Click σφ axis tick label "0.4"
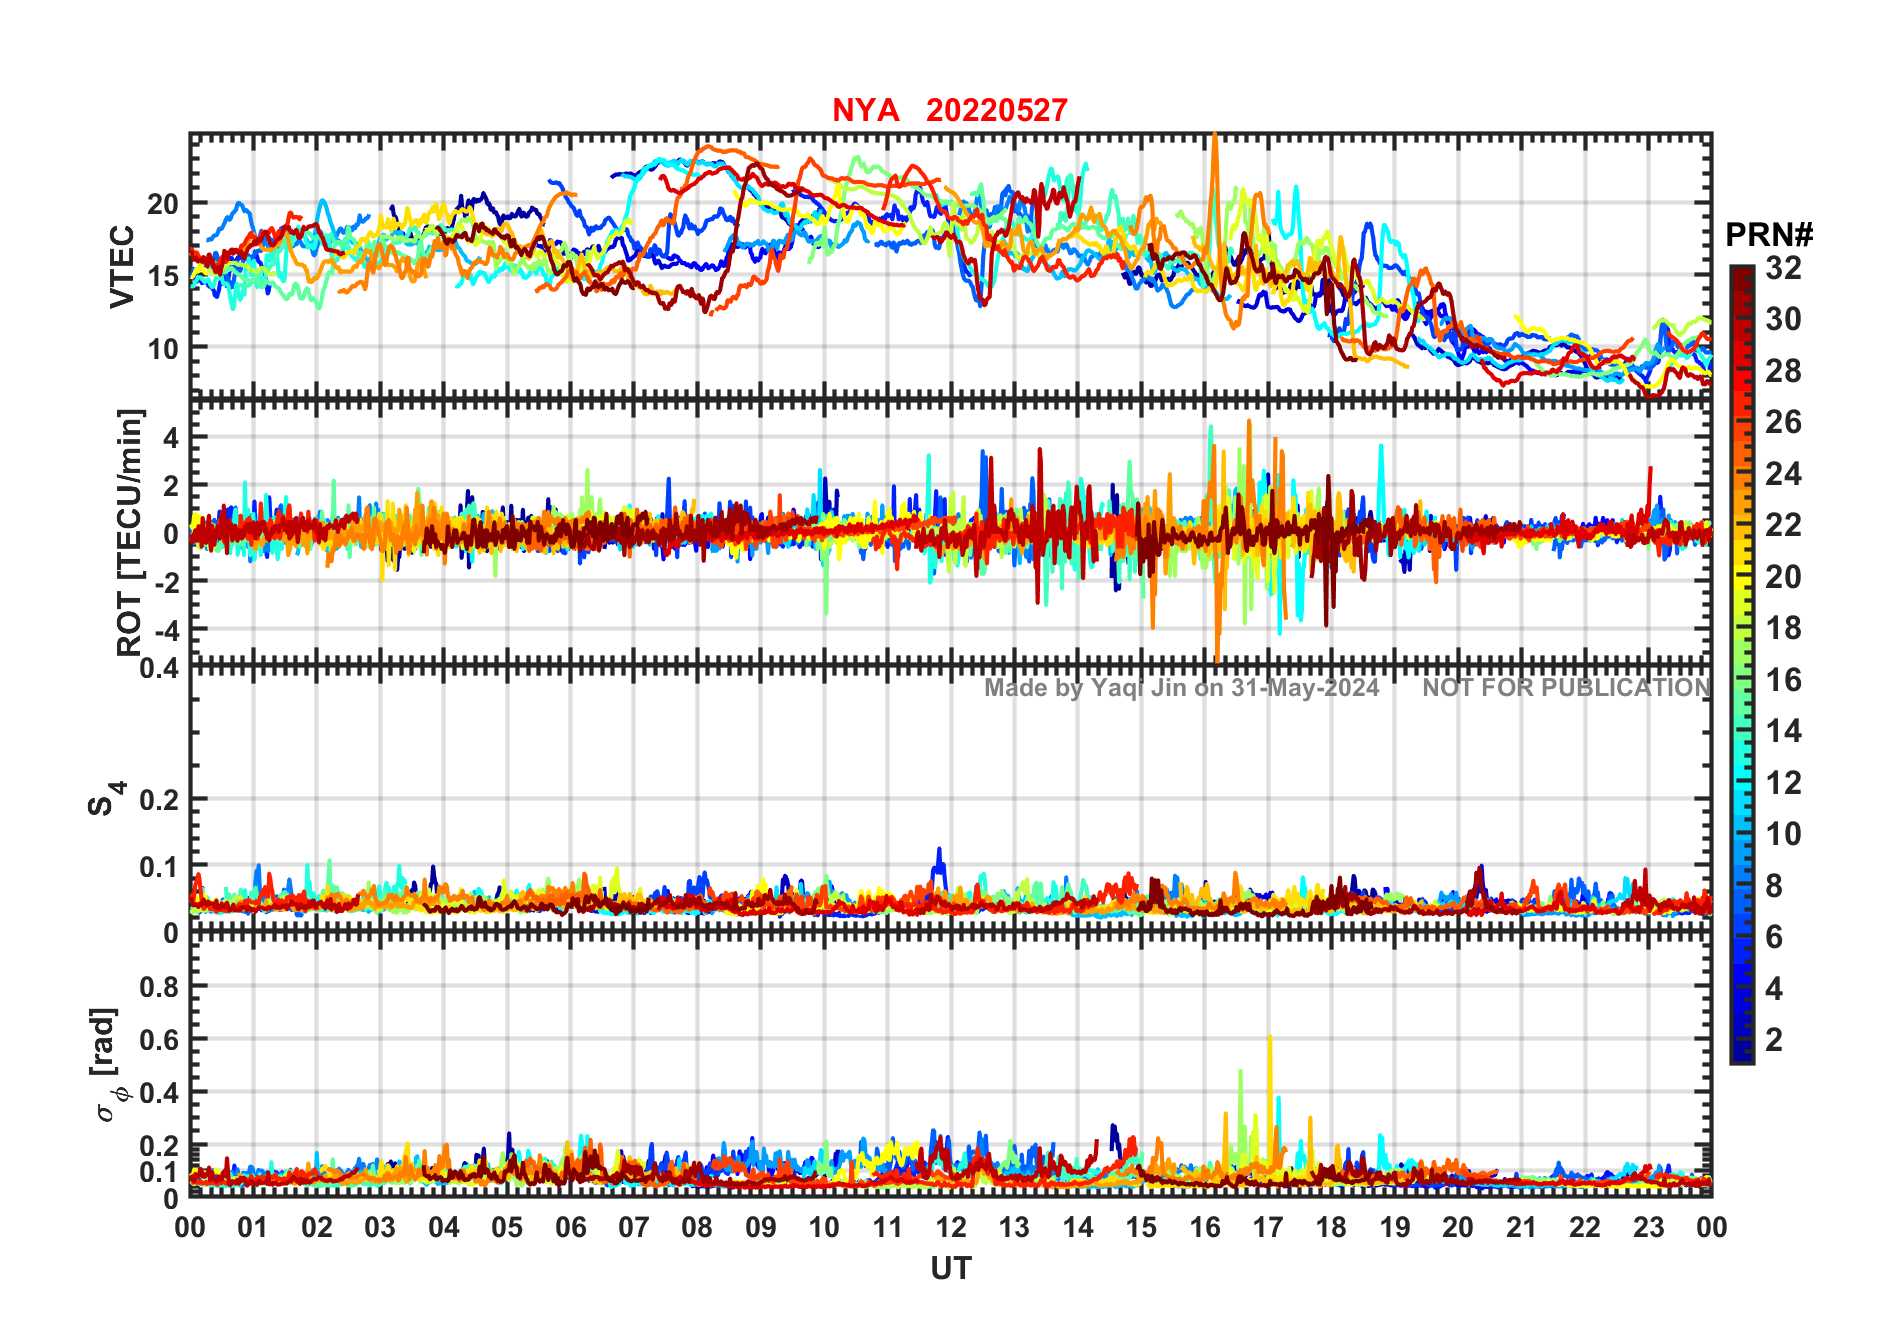Screen dimensions: 1902x1330 point(160,1093)
